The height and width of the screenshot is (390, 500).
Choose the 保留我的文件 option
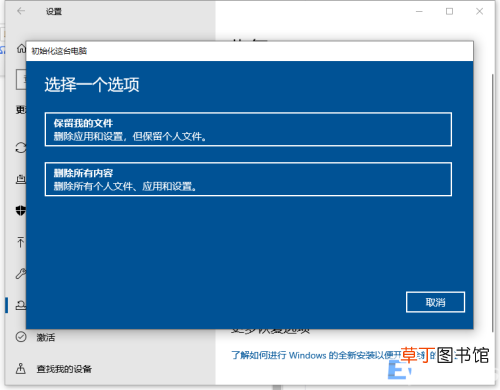coord(248,129)
